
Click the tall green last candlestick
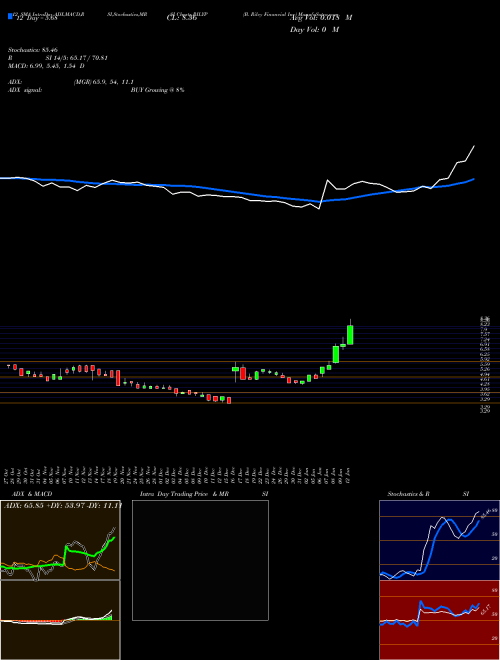tap(350, 335)
